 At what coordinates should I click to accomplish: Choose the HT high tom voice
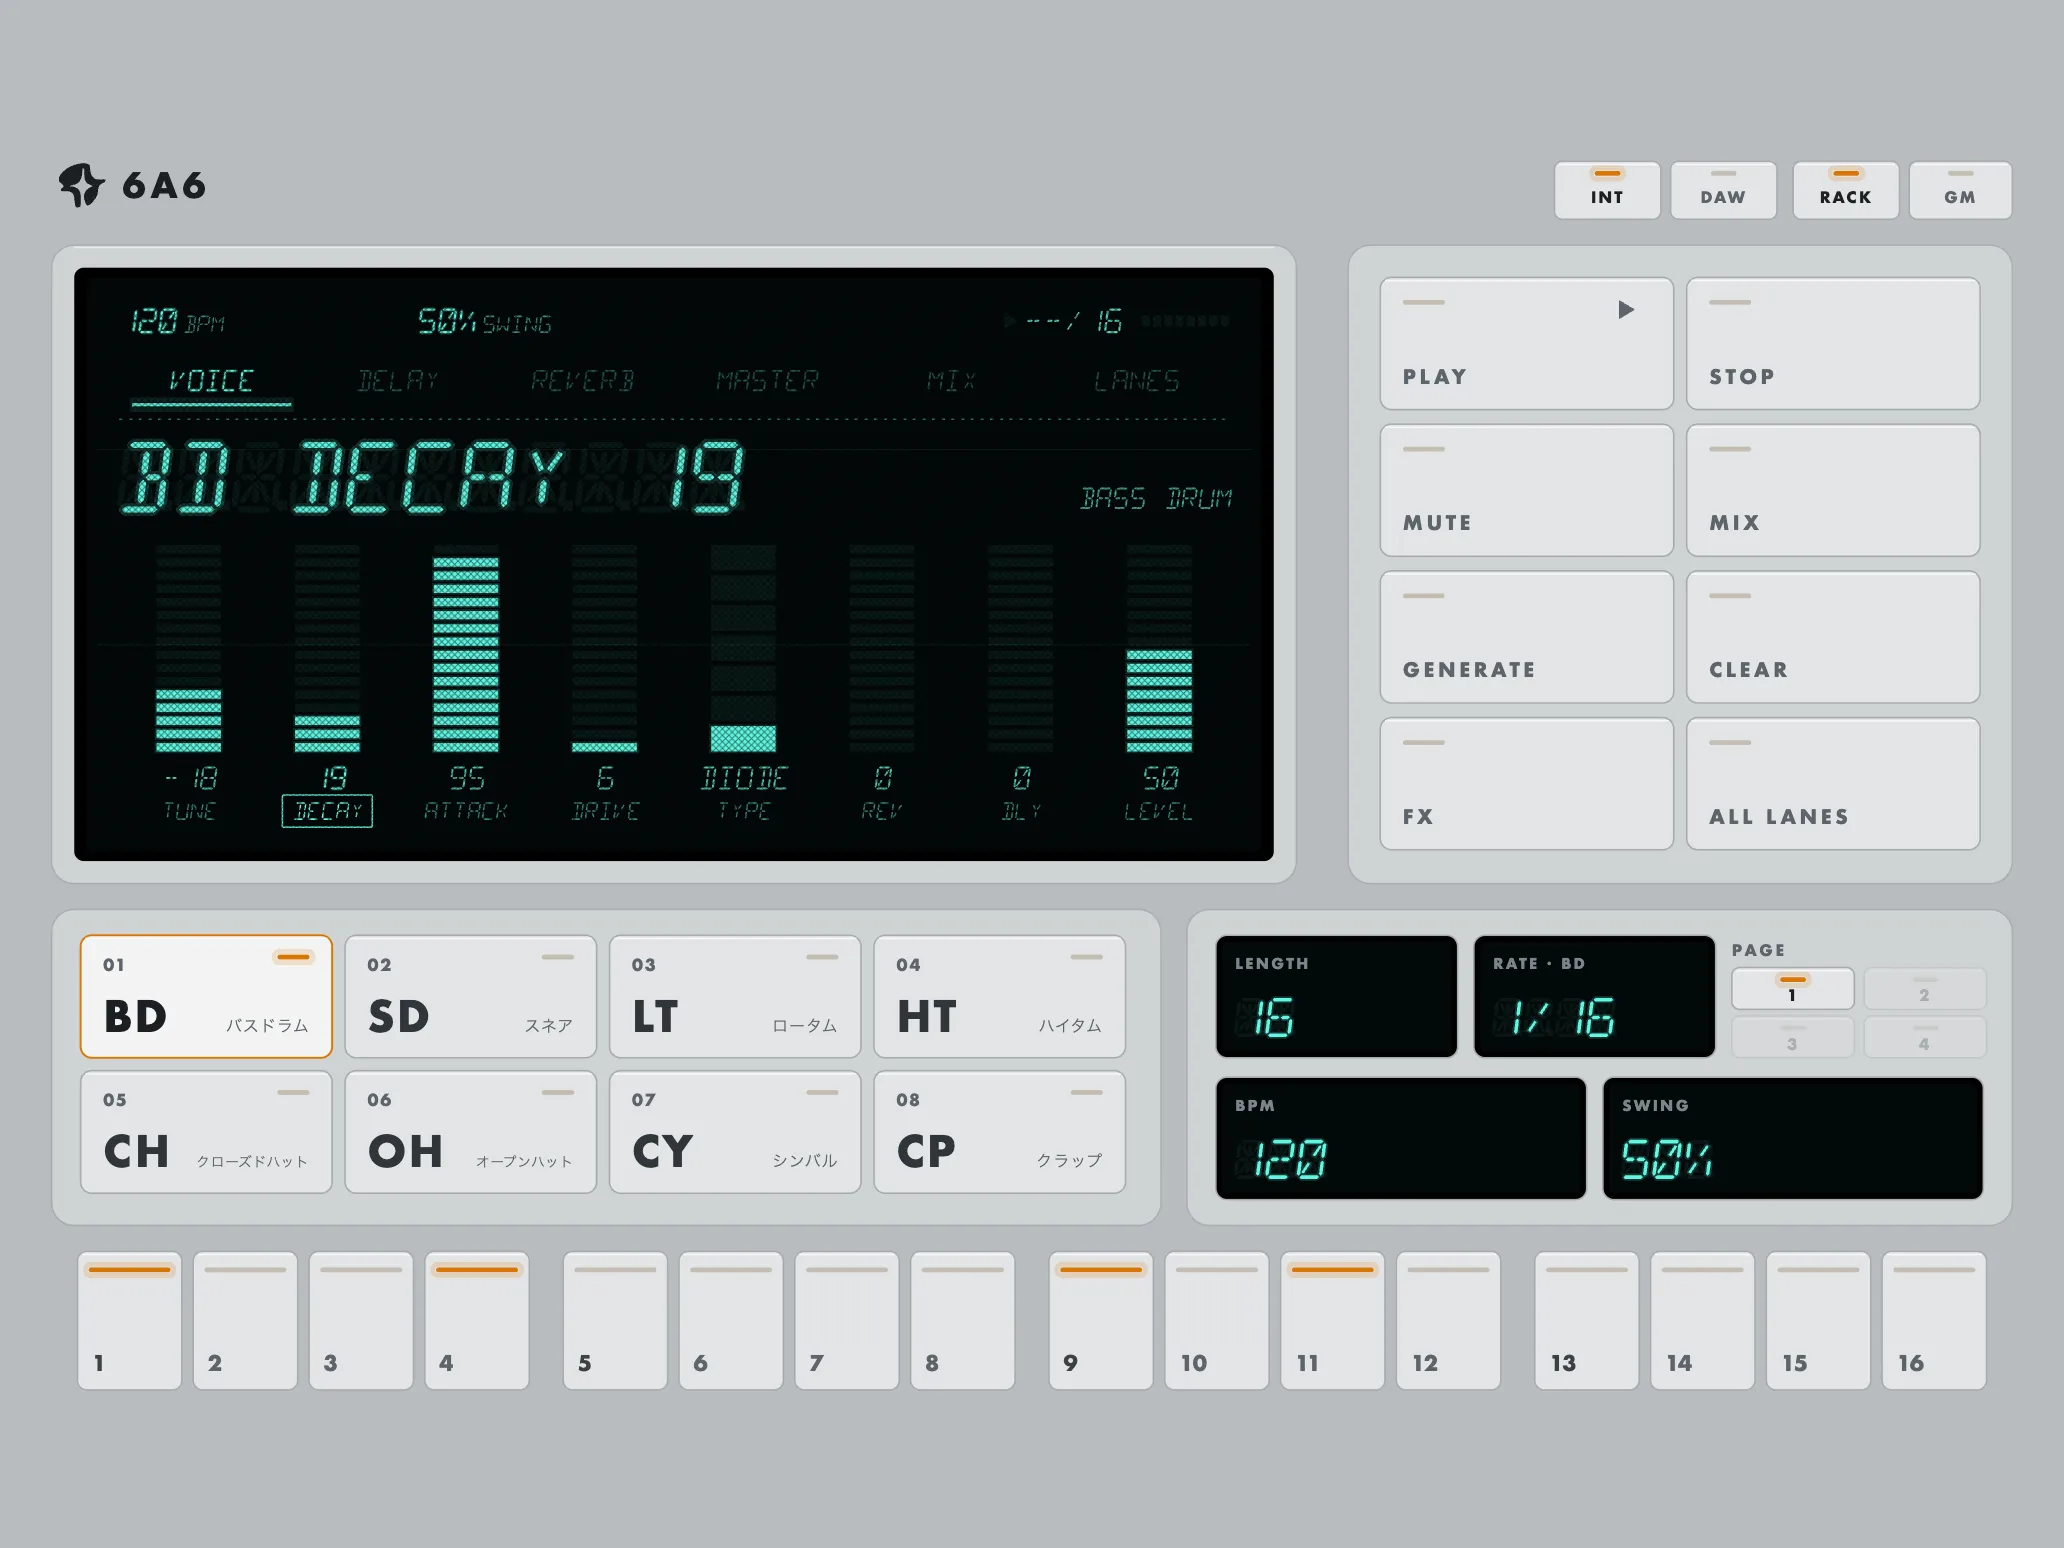tap(1000, 996)
